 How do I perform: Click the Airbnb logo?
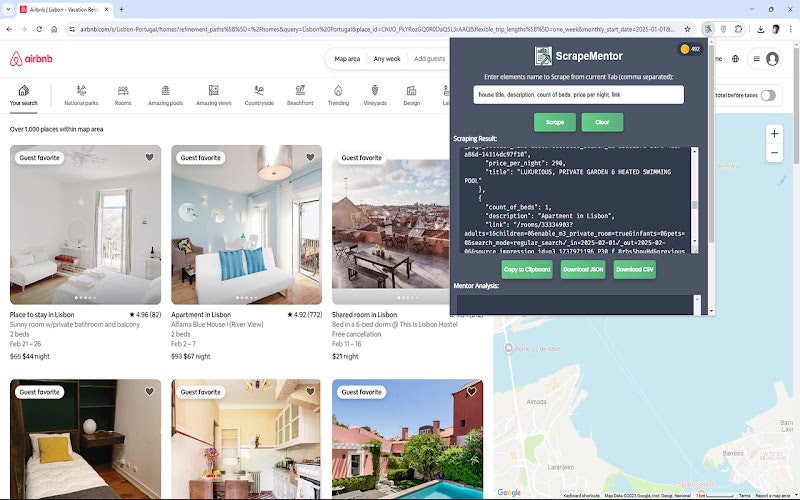tap(31, 59)
